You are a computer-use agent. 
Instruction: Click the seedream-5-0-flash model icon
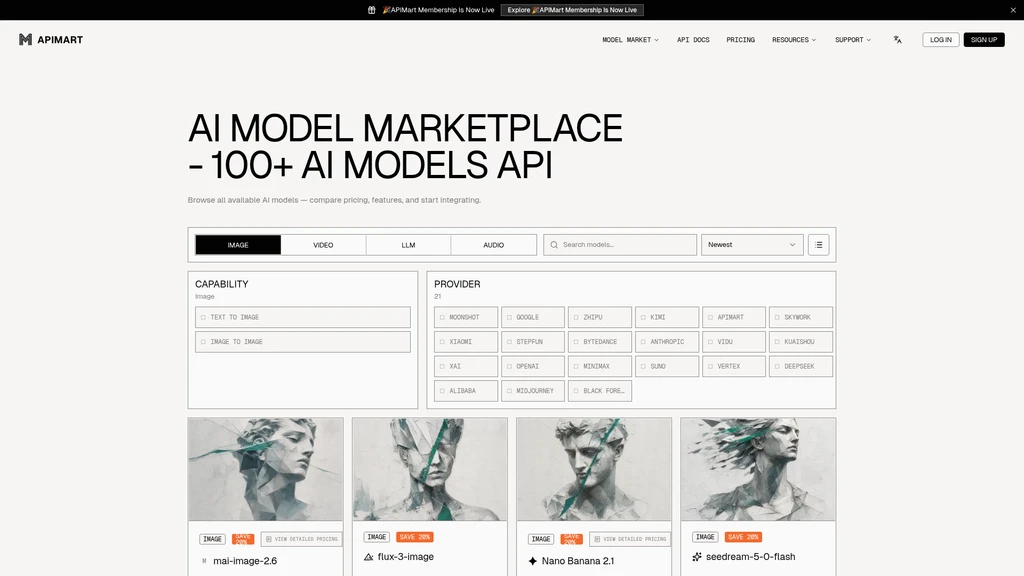tap(697, 557)
